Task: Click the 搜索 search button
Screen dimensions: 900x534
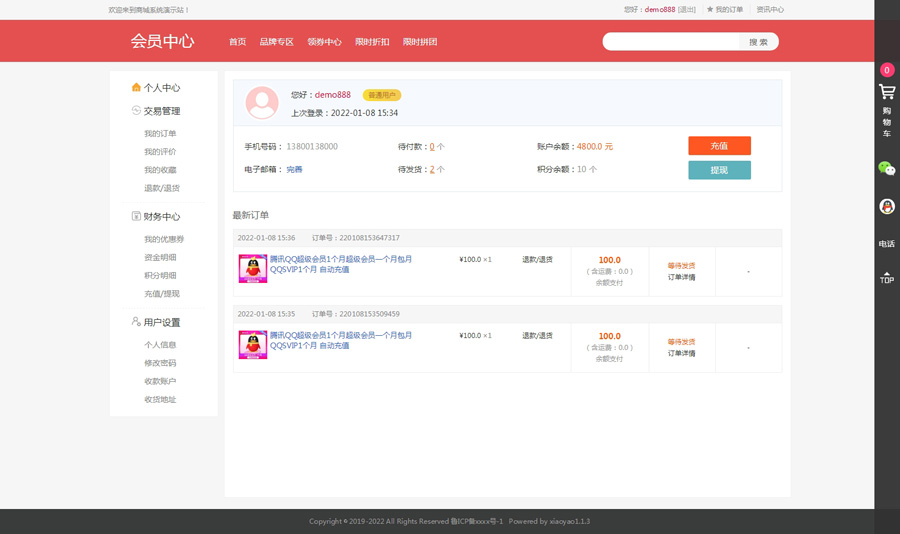Action: point(759,42)
